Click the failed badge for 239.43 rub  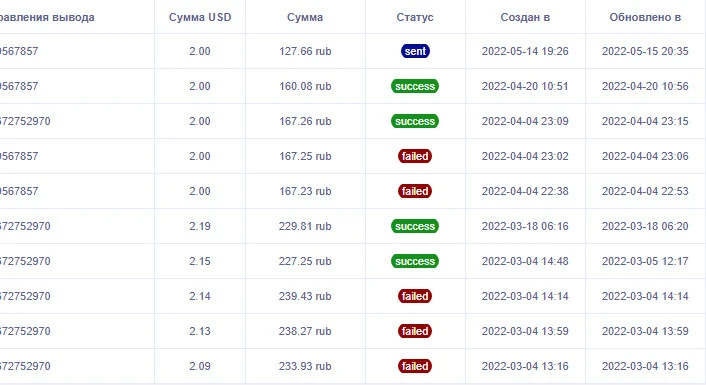[415, 296]
